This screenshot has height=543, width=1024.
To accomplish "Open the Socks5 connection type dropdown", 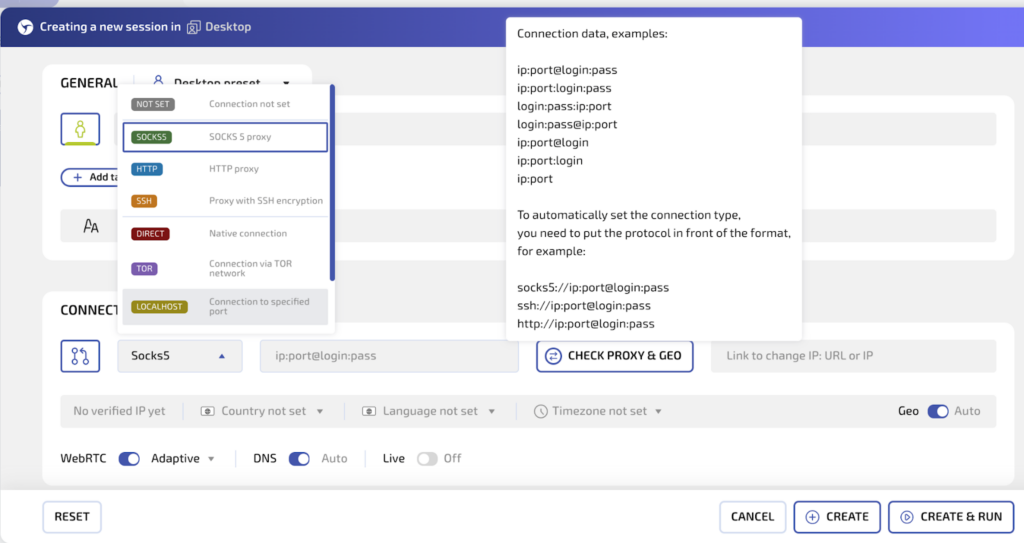I will tap(180, 356).
